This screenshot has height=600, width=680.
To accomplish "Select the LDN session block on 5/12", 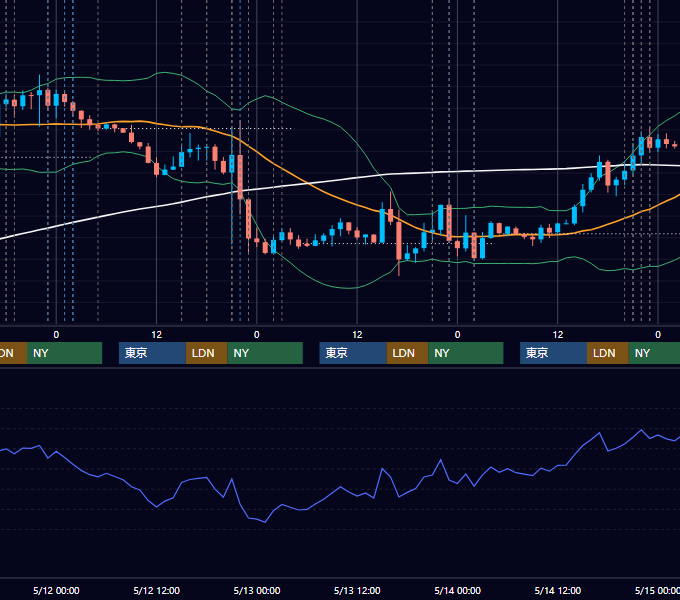I will 206,353.
